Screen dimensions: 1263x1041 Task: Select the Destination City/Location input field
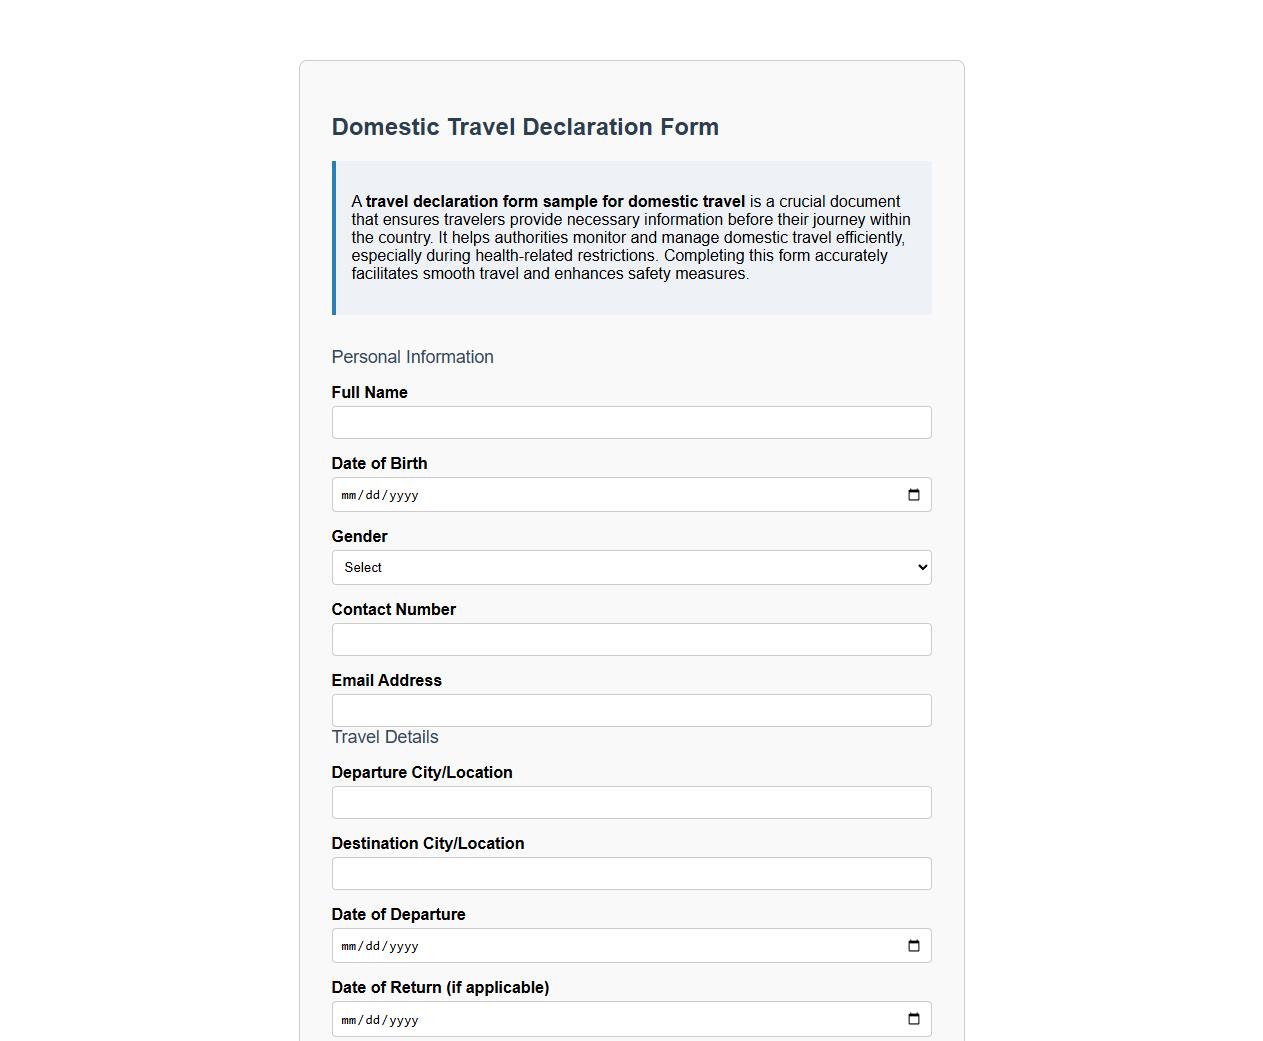(631, 873)
